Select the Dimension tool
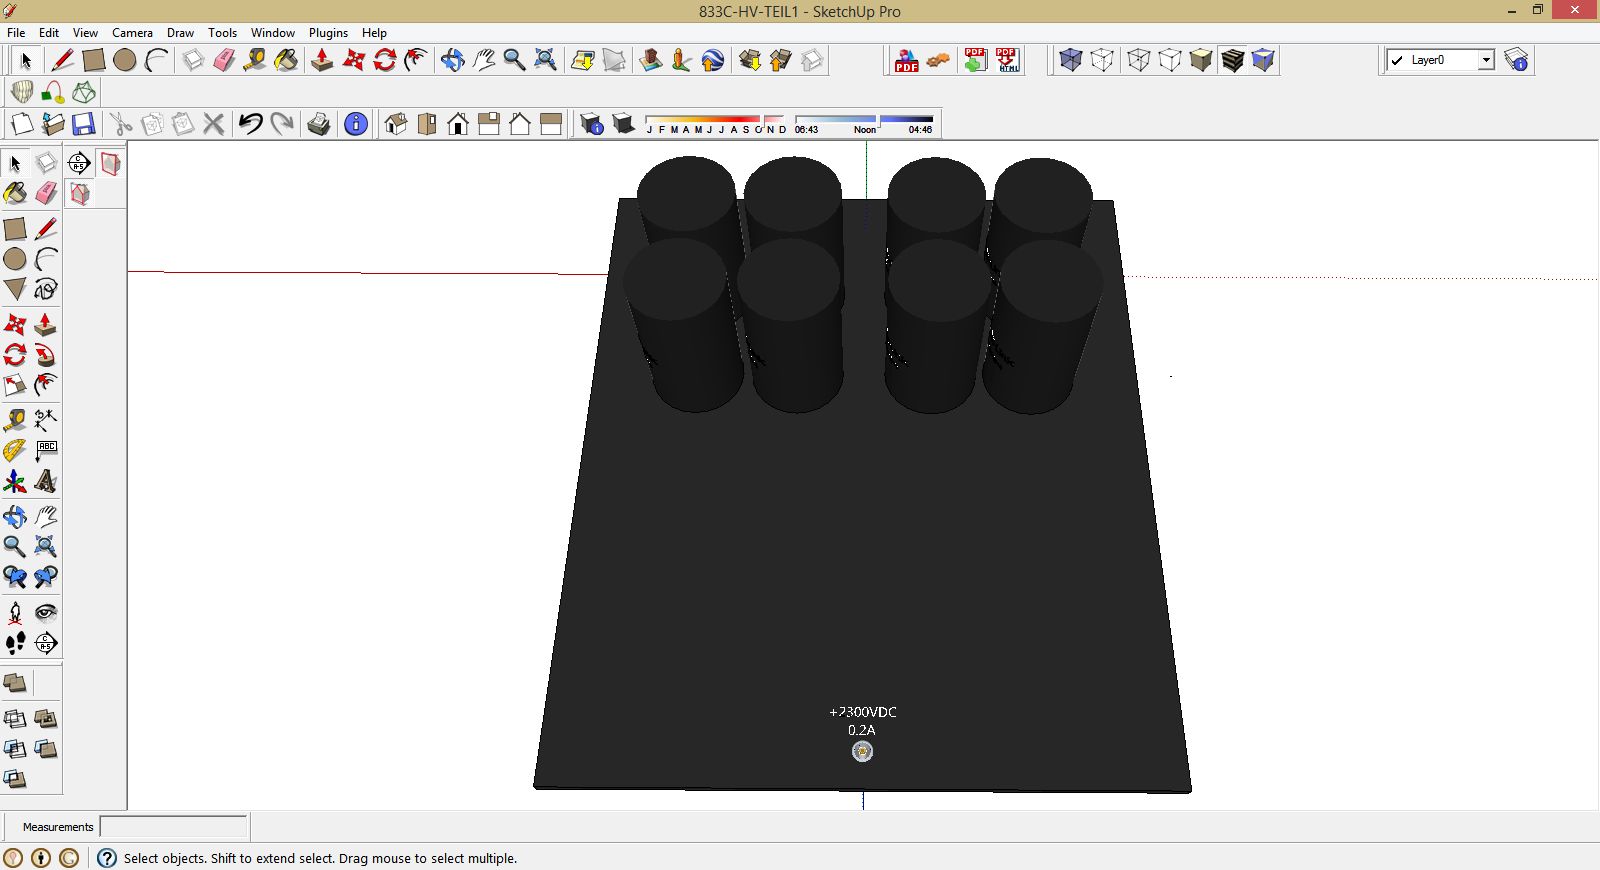Image resolution: width=1600 pixels, height=870 pixels. [x=46, y=419]
